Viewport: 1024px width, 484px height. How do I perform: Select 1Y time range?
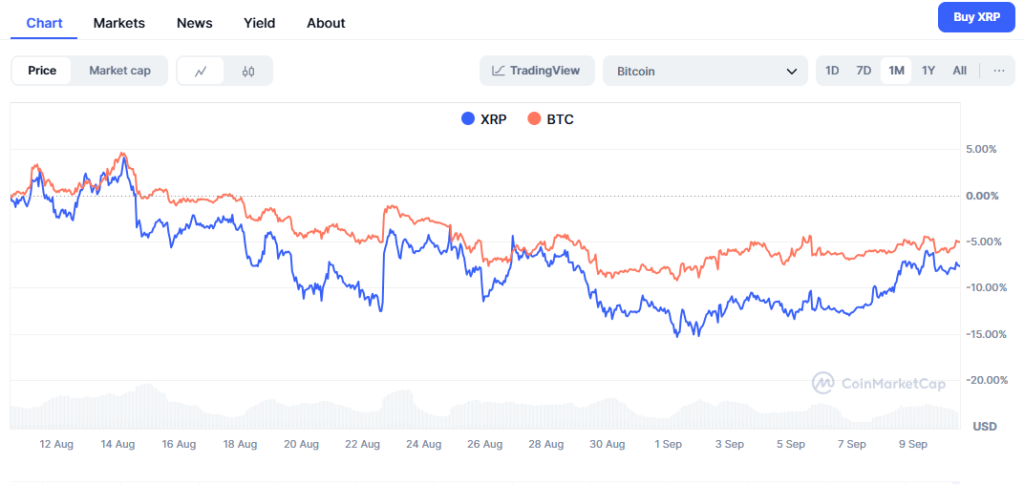click(x=928, y=70)
